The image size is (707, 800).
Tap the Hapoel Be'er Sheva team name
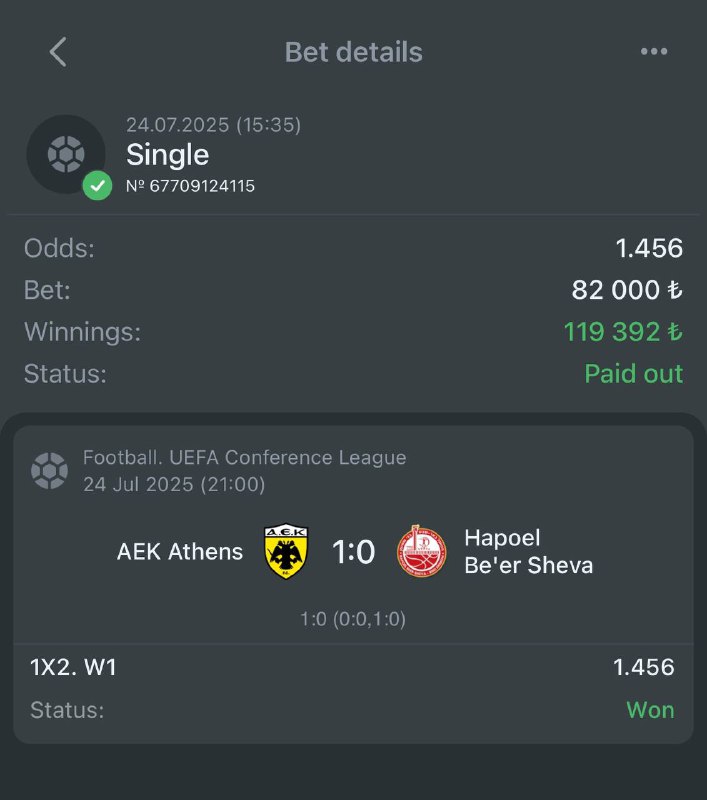(528, 552)
